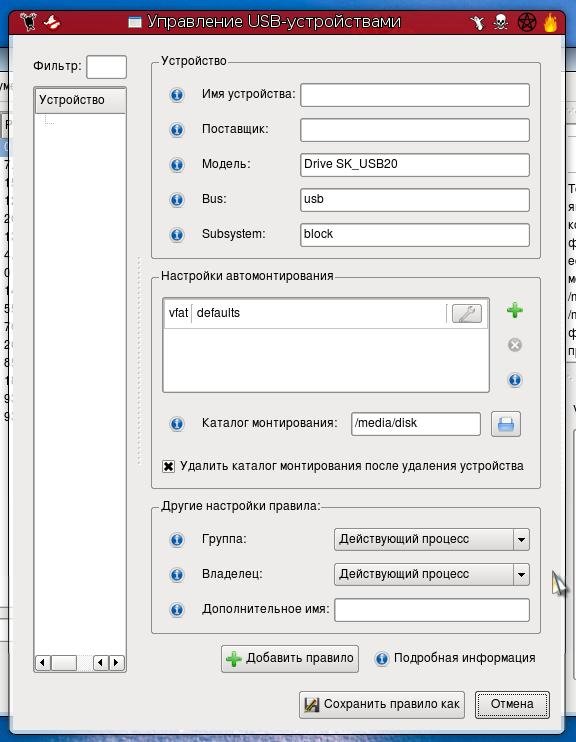Screen dimensions: 576x742
Task: Open Подробная информация
Action: click(455, 658)
